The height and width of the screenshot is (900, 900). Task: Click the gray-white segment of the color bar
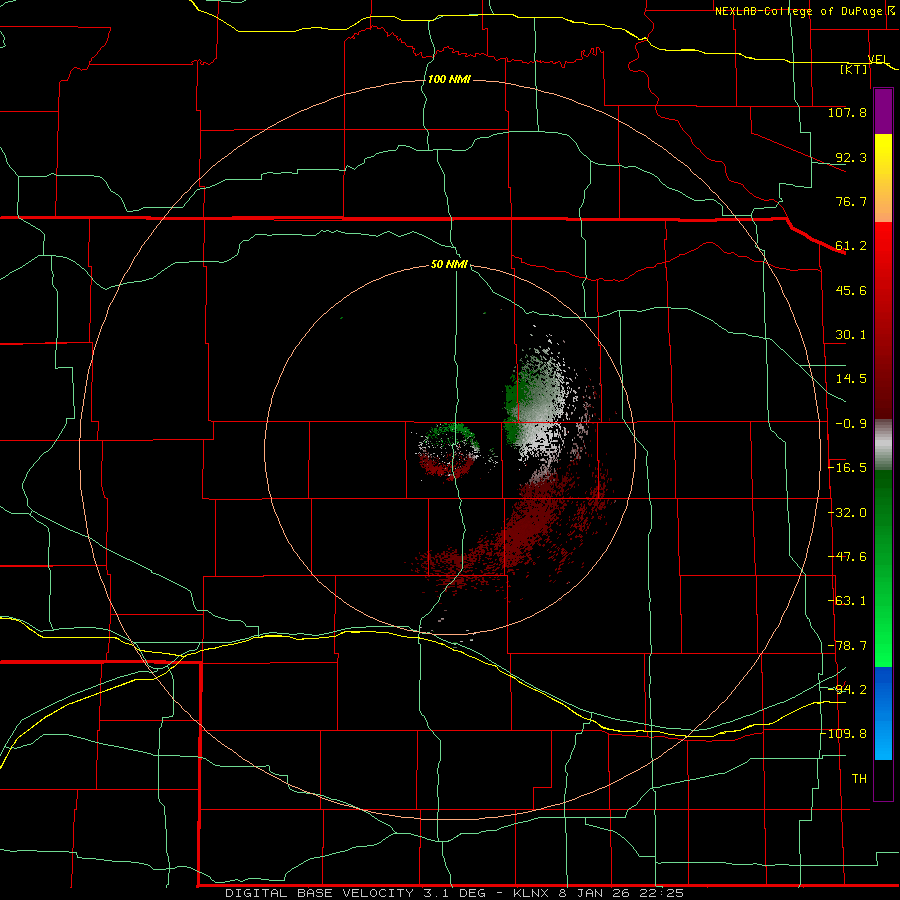(883, 445)
